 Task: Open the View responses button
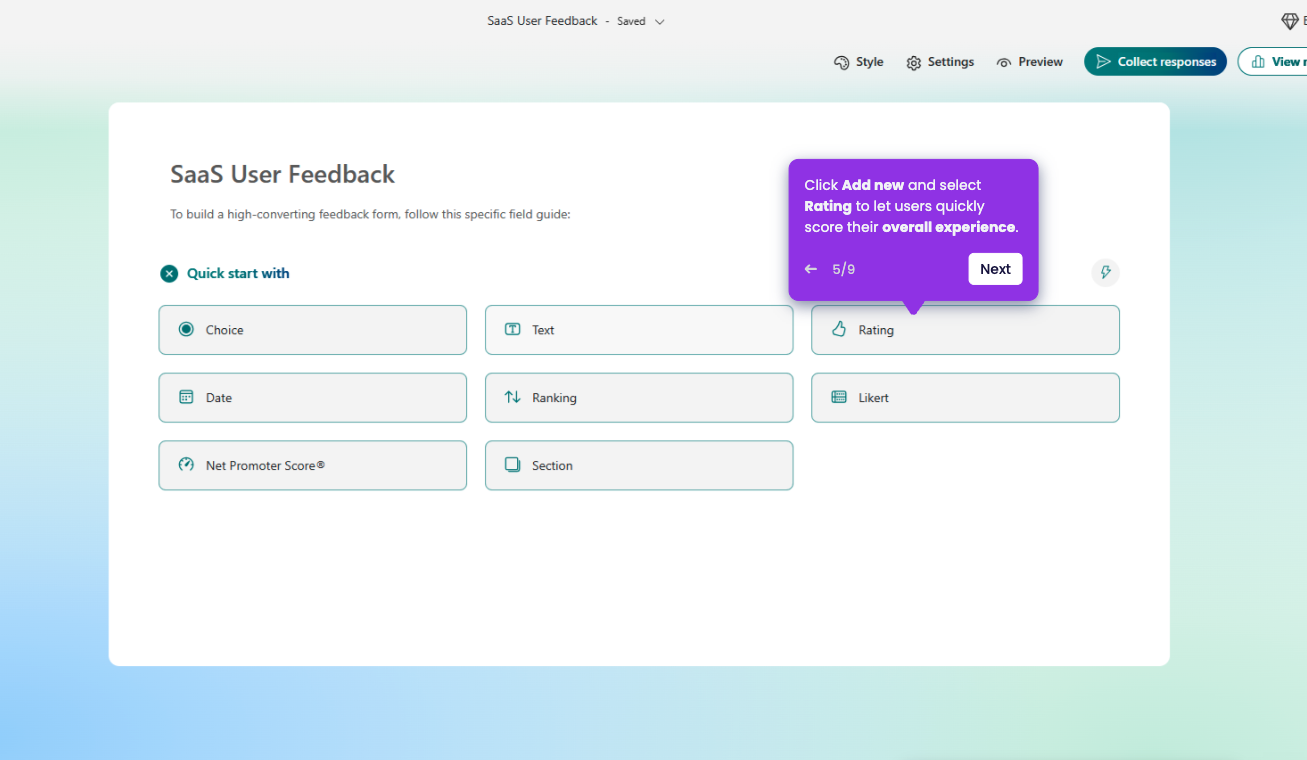point(1273,62)
